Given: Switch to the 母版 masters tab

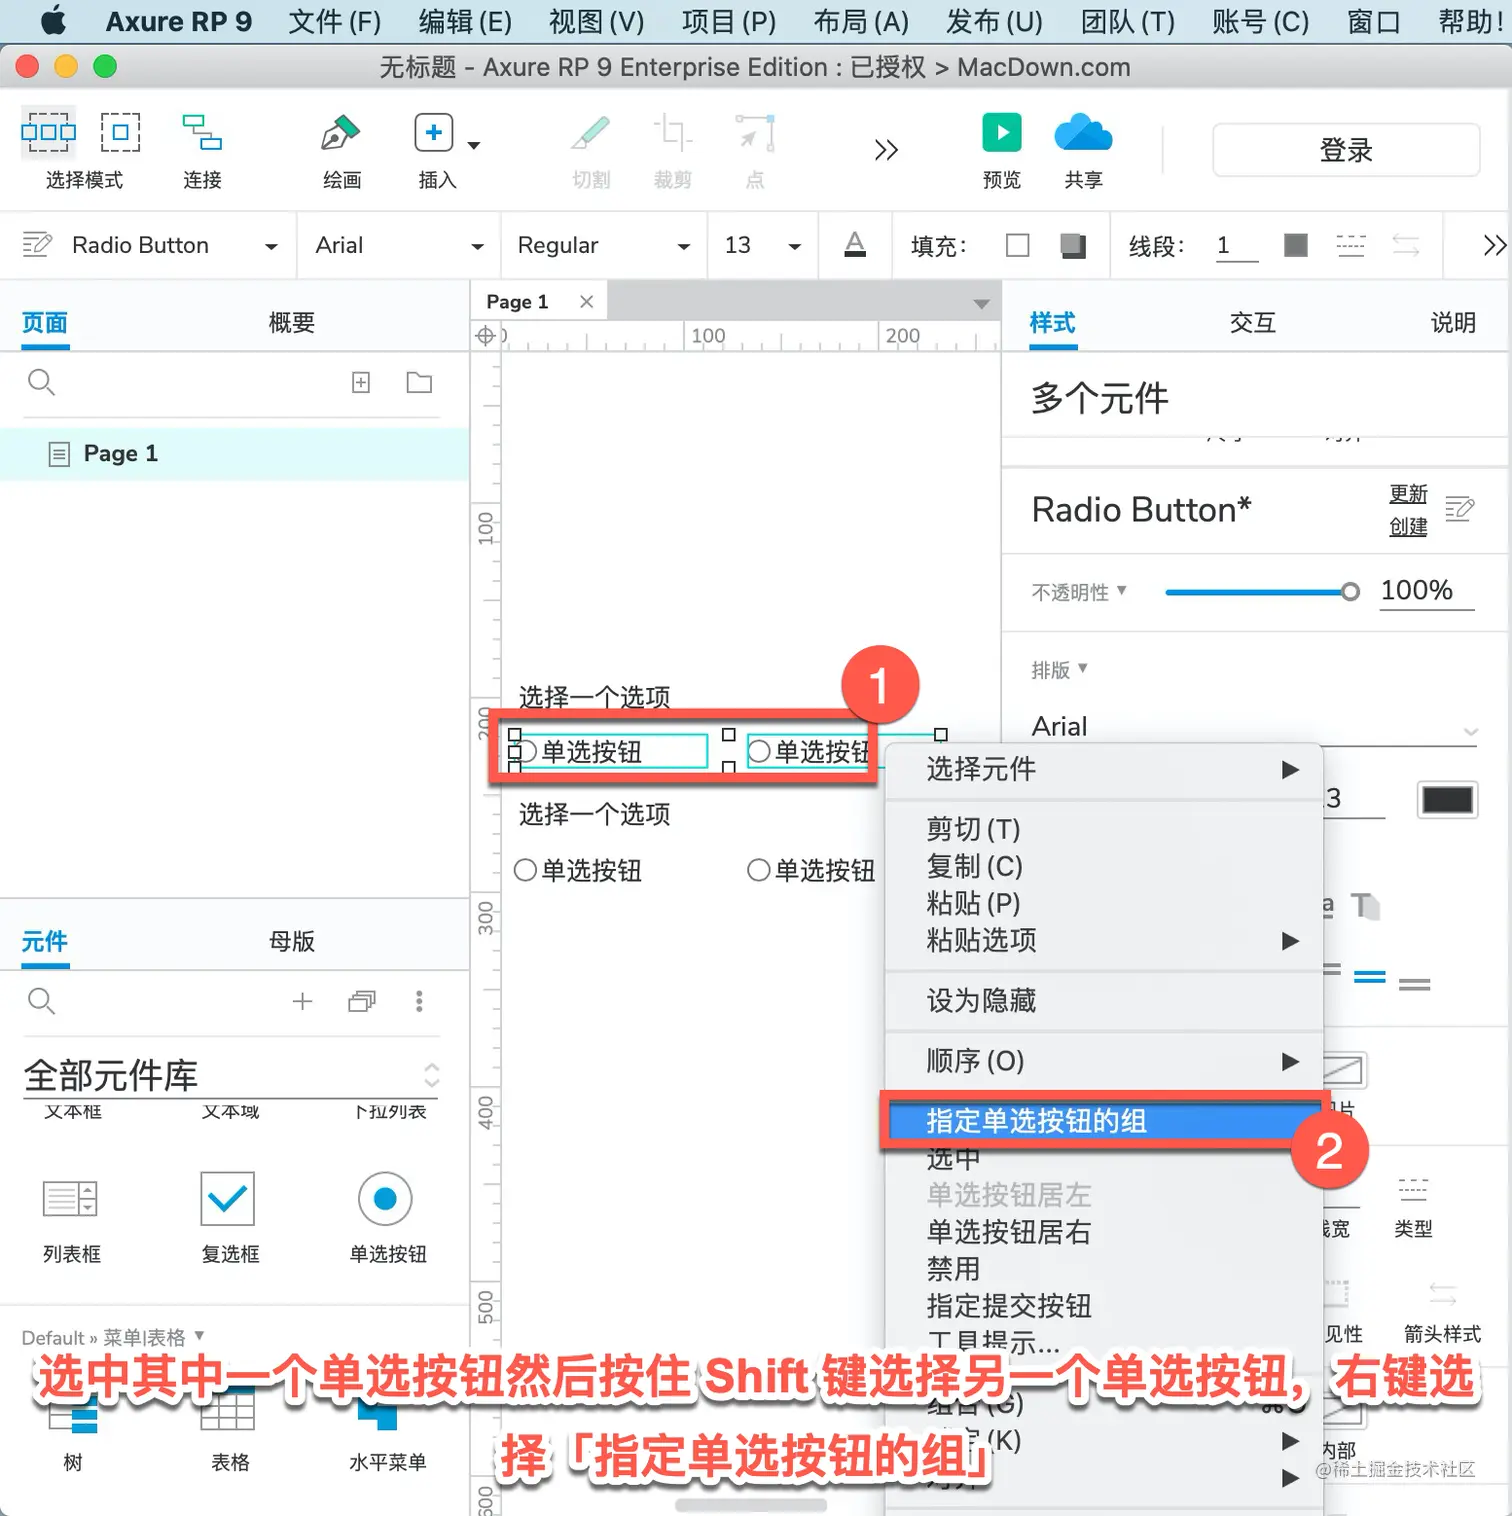Looking at the screenshot, I should (292, 941).
